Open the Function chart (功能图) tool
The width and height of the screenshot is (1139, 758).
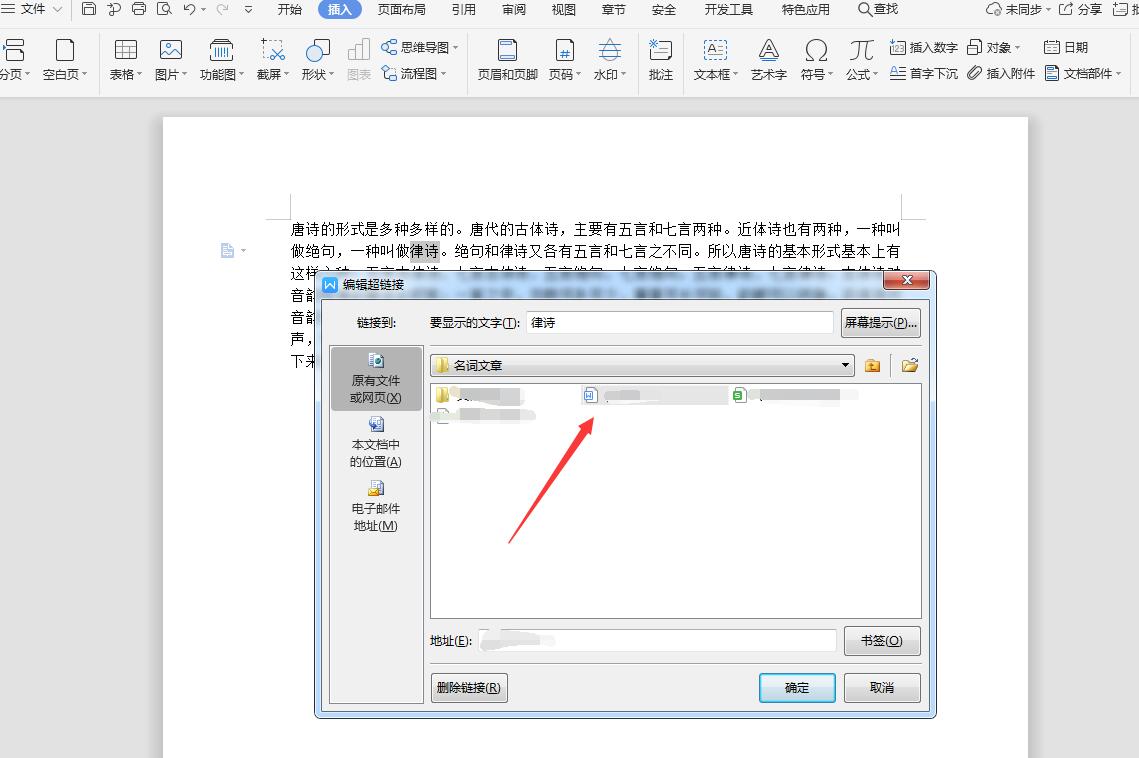[x=222, y=60]
